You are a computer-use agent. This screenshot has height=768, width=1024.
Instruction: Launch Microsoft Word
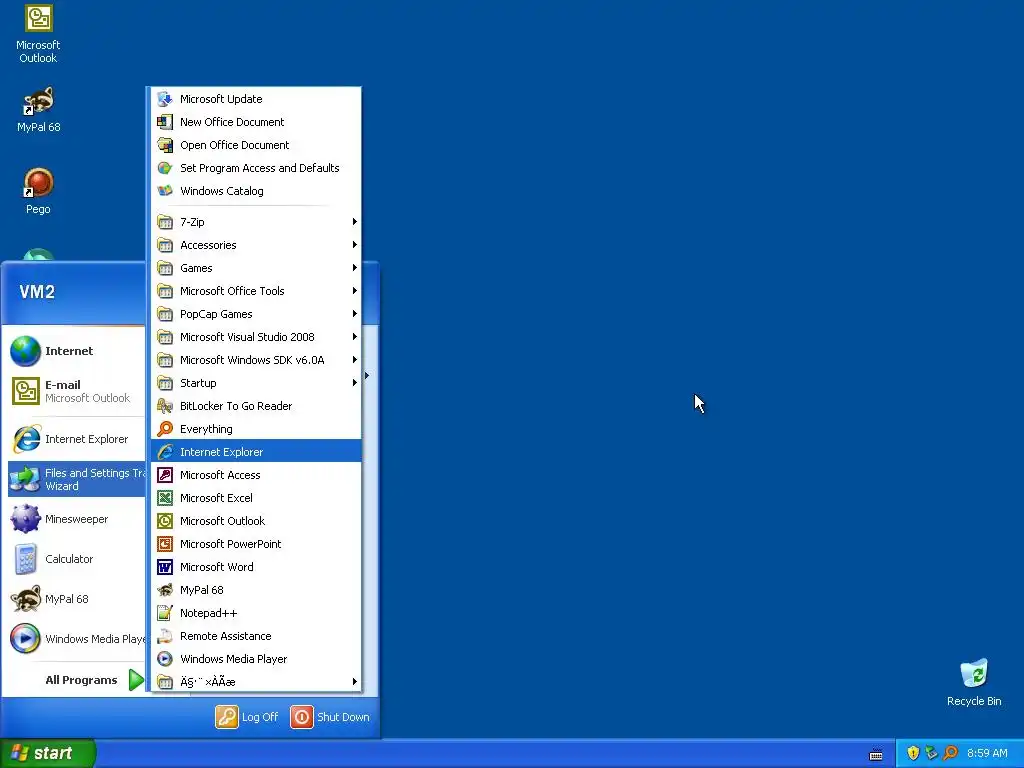click(256, 567)
